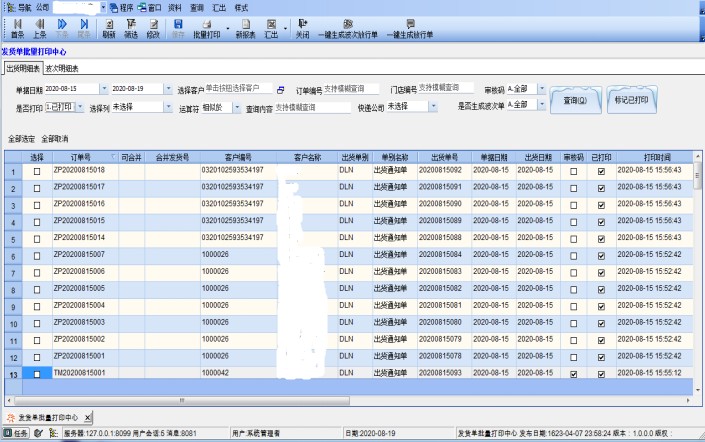Open the 程序 menu
The width and height of the screenshot is (705, 442).
click(122, 8)
